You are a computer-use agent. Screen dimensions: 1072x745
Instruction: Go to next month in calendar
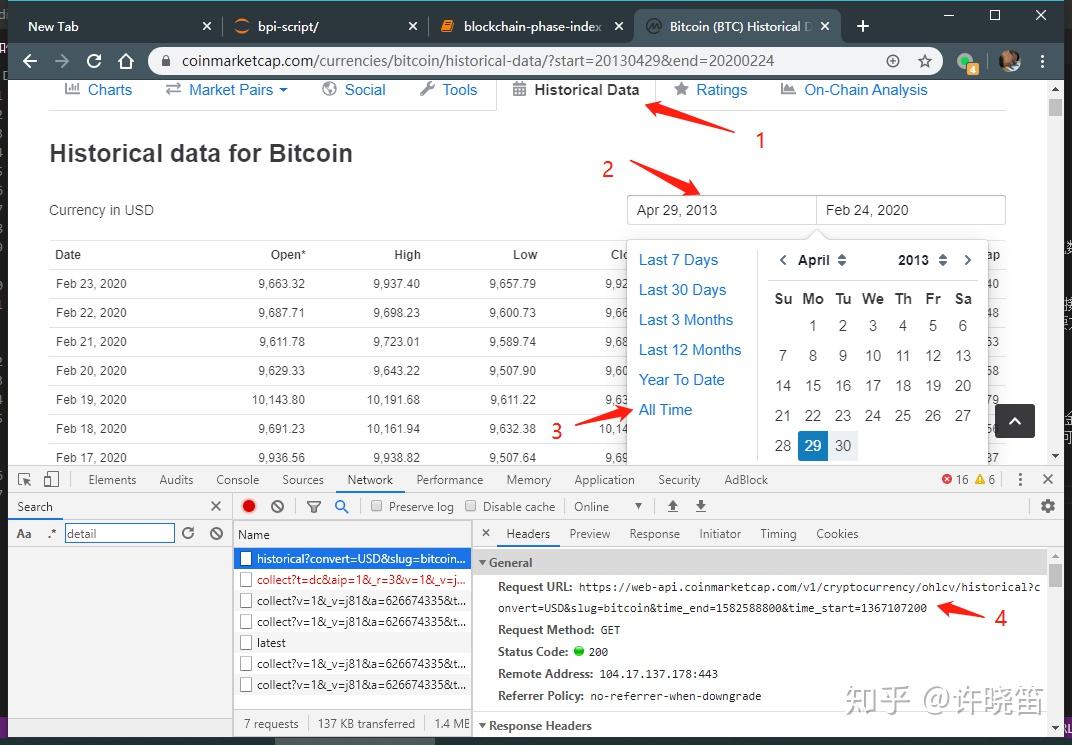click(967, 260)
